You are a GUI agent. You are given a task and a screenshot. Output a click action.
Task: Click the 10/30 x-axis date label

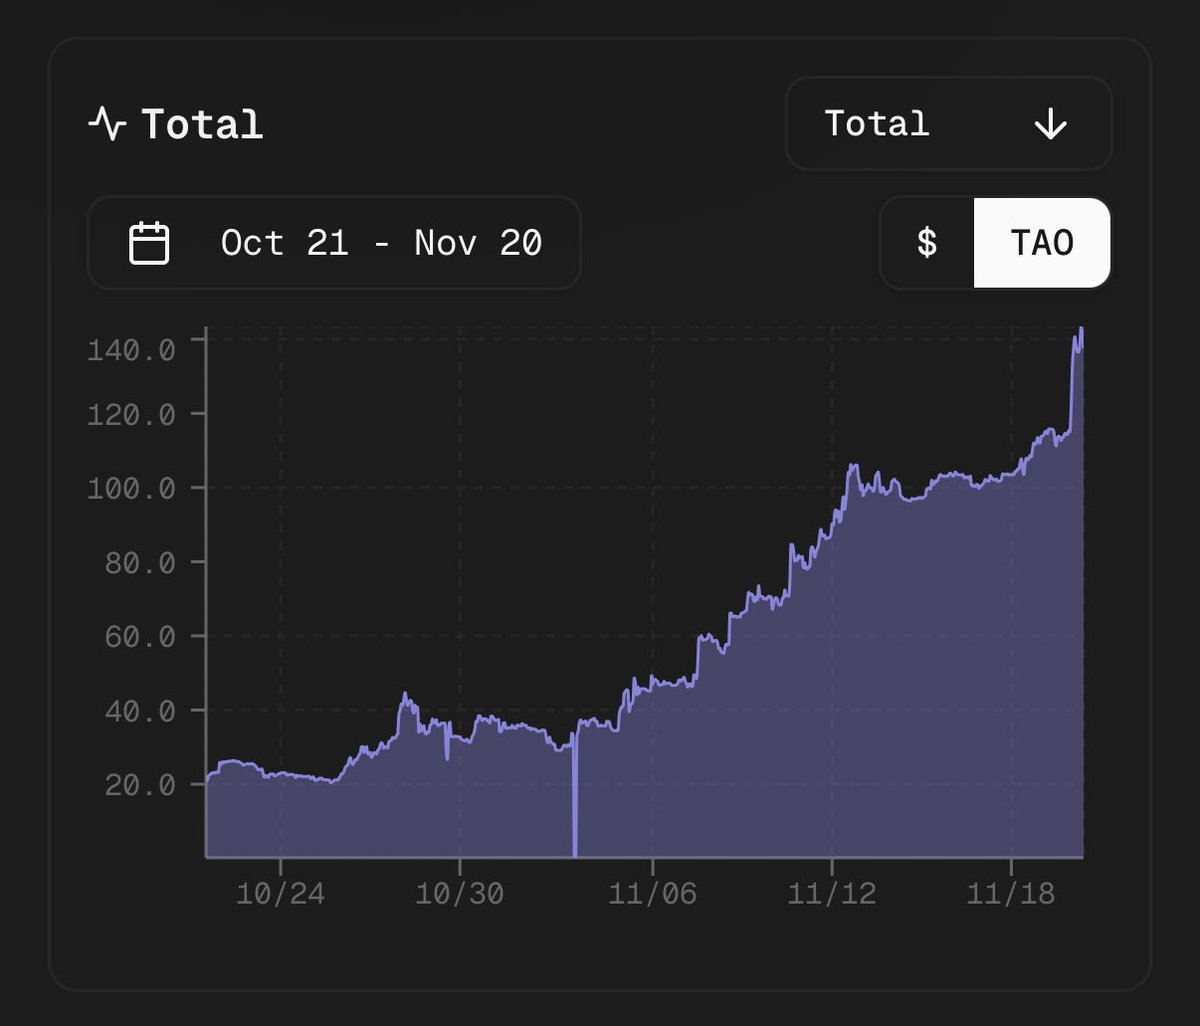[x=460, y=894]
